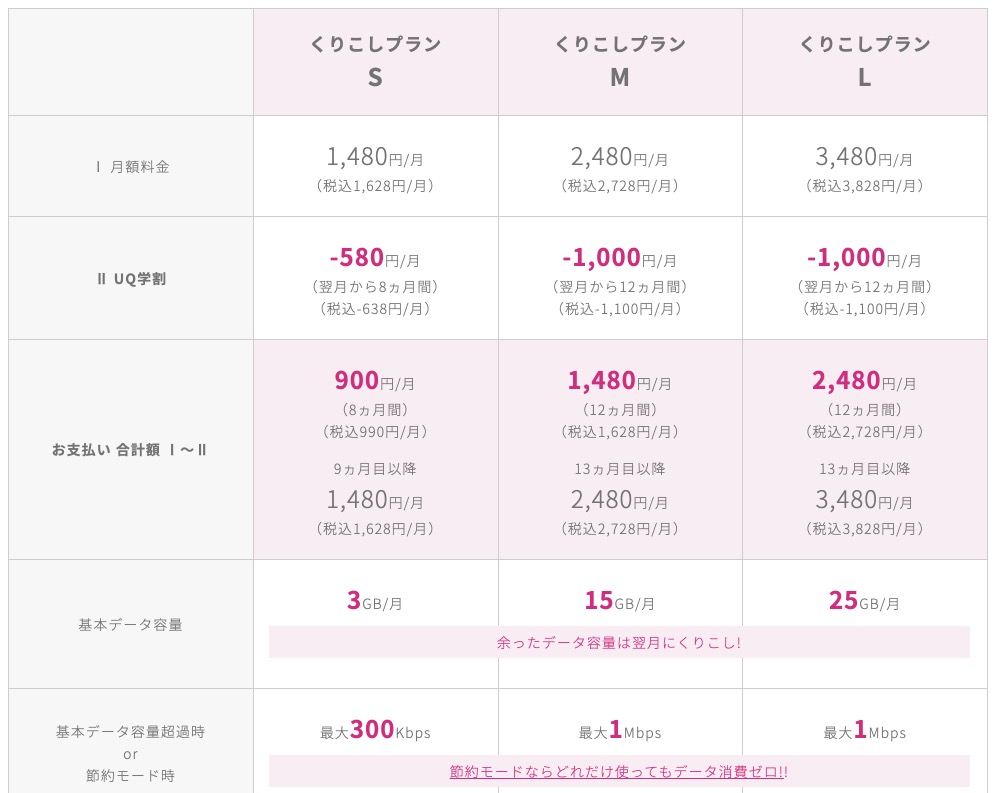Click Plan M's 13ヵ月目以降 text
Viewport: 997px width, 793px height.
620,469
